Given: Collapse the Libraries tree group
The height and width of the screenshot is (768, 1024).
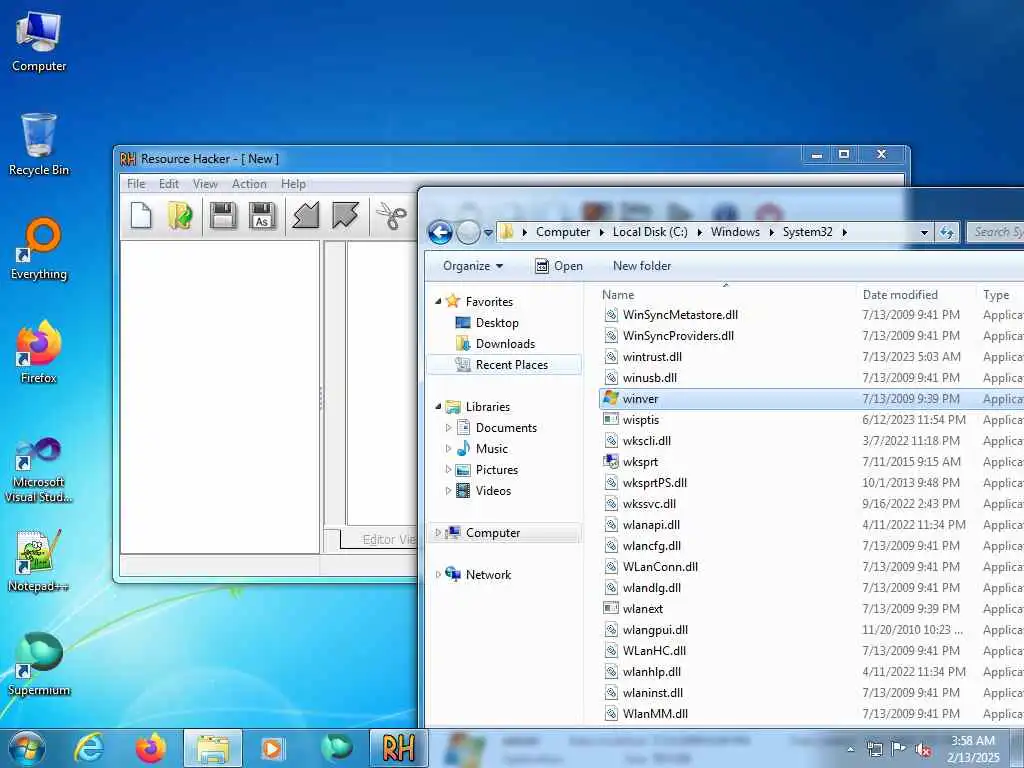Looking at the screenshot, I should (438, 407).
